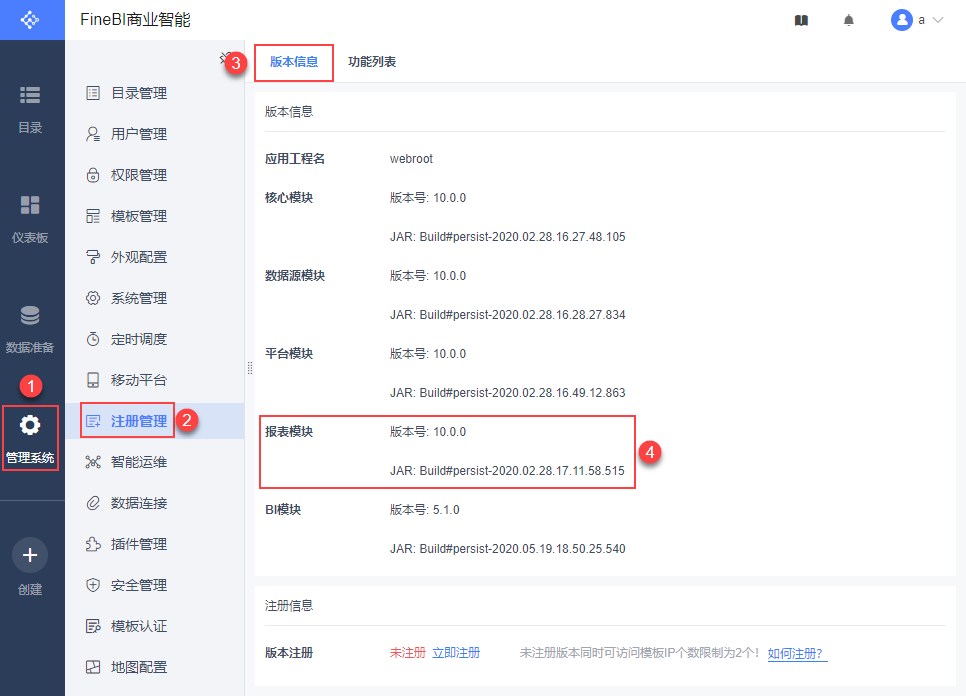Click the 安全管理 shield icon
This screenshot has height=696, width=966.
click(x=93, y=585)
